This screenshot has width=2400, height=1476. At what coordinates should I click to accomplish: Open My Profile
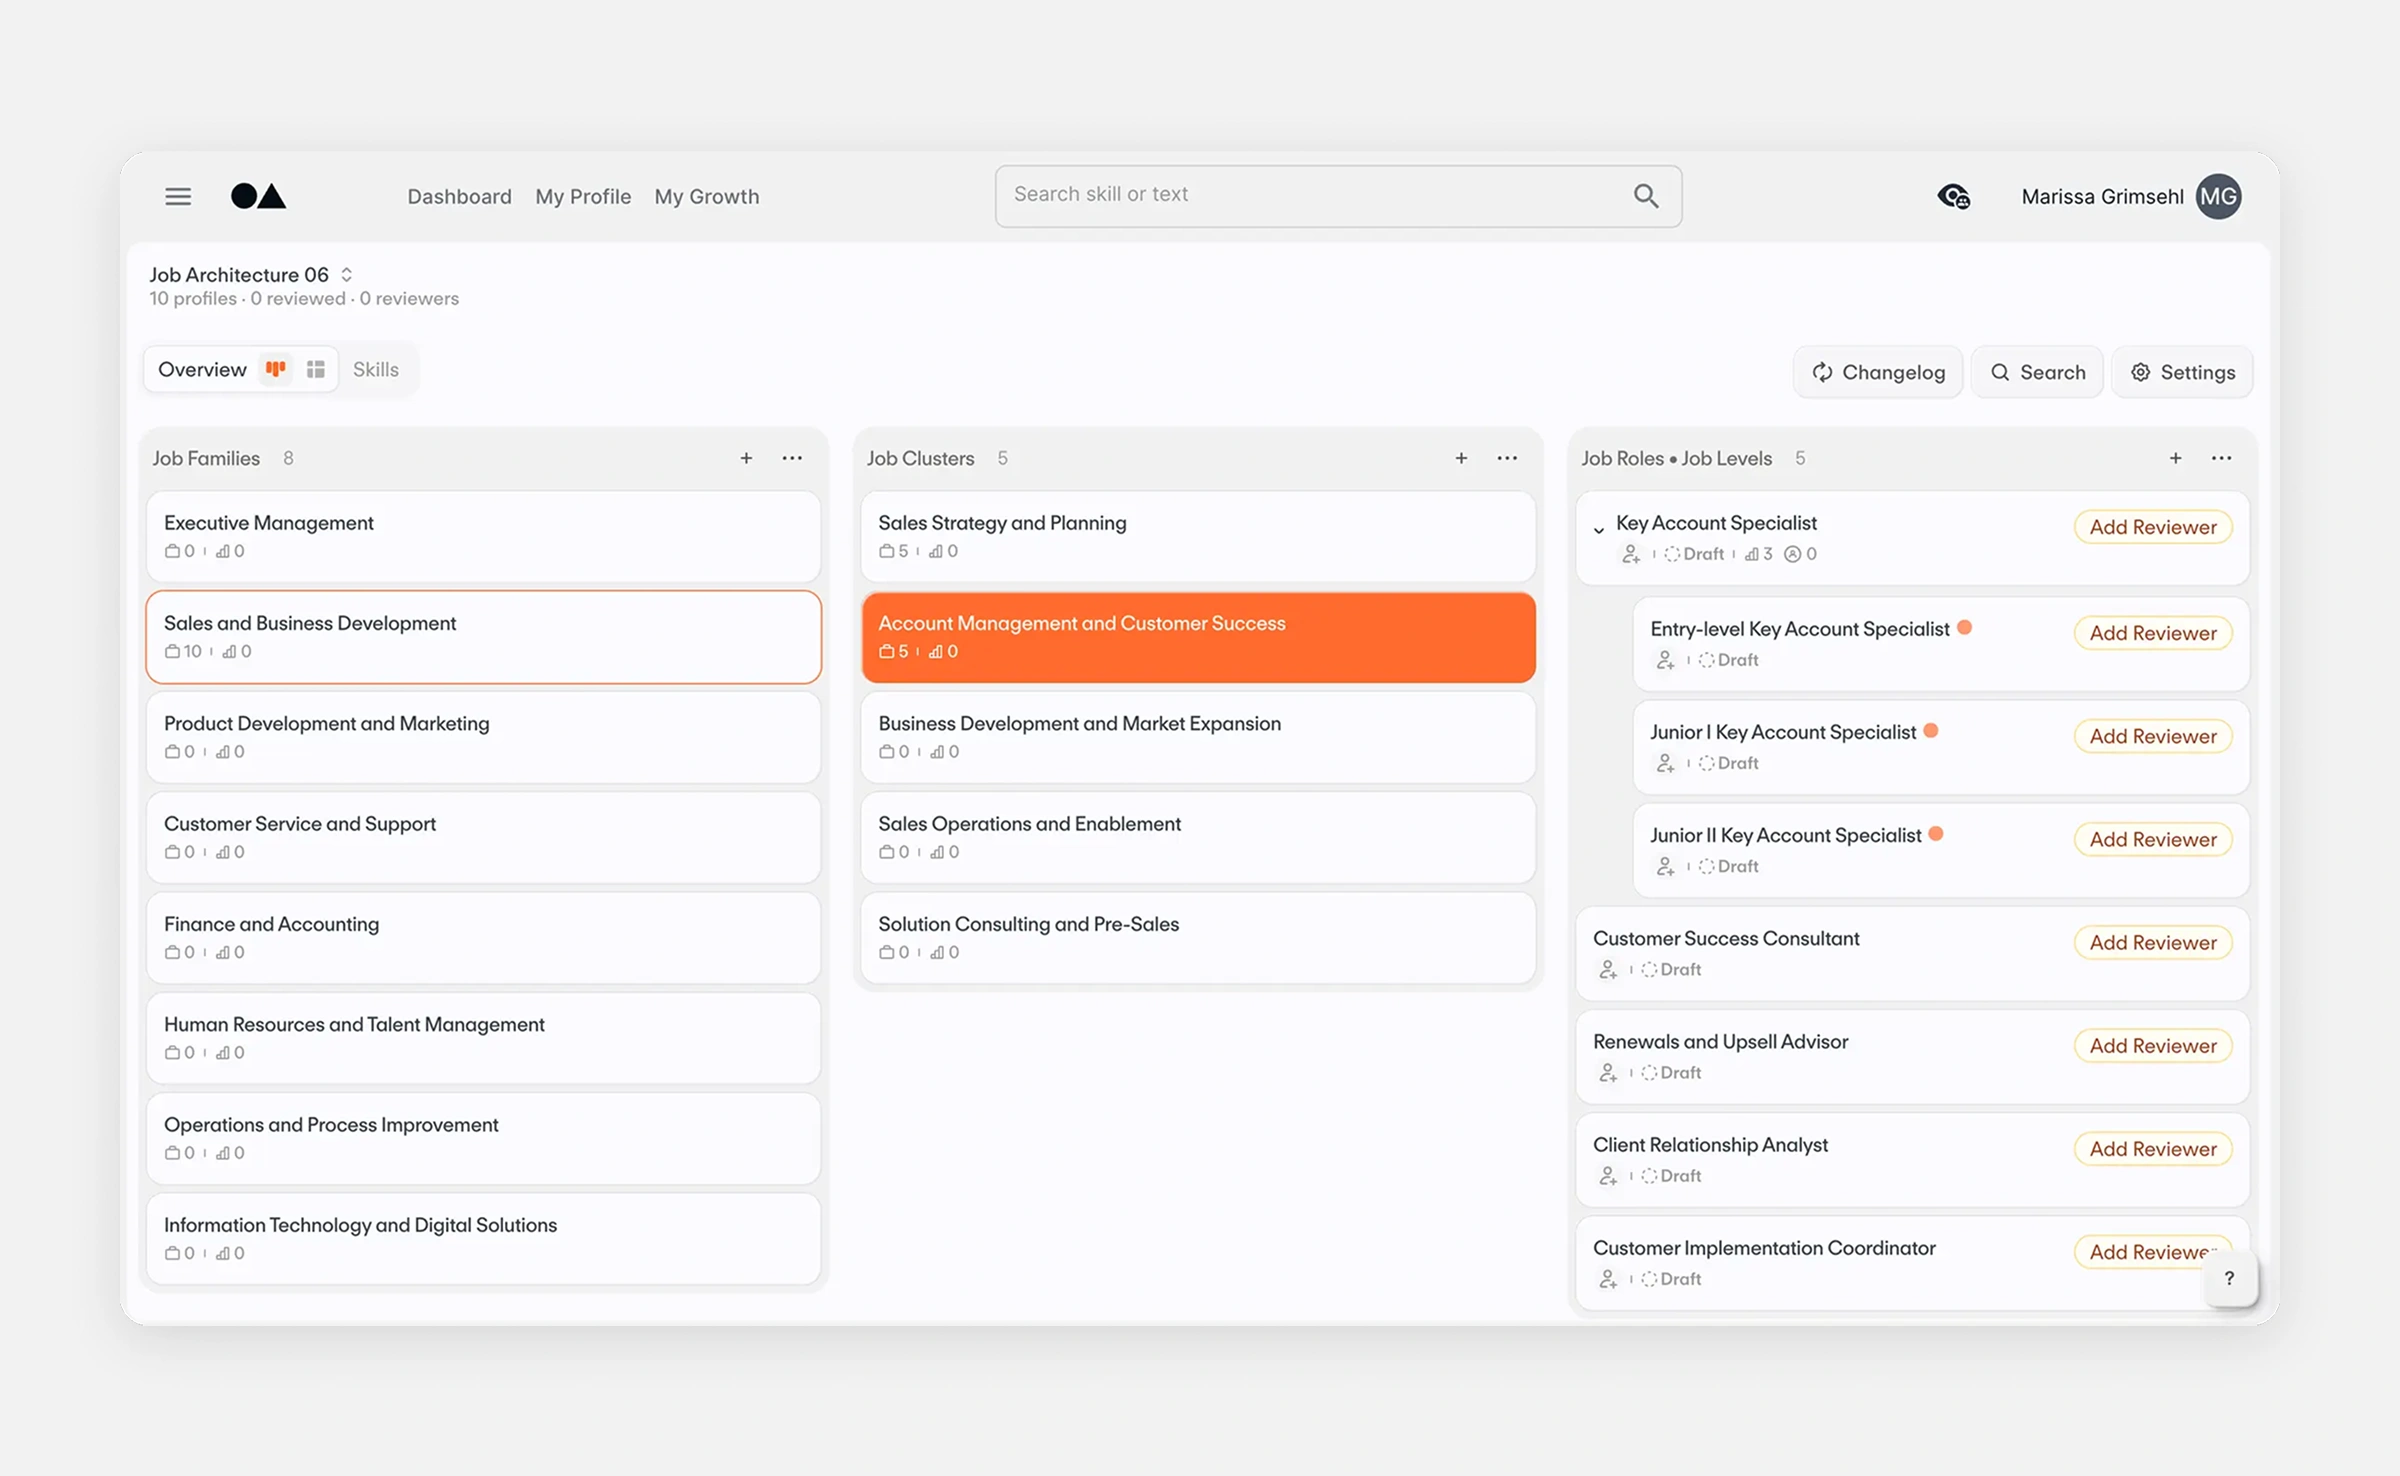tap(583, 196)
